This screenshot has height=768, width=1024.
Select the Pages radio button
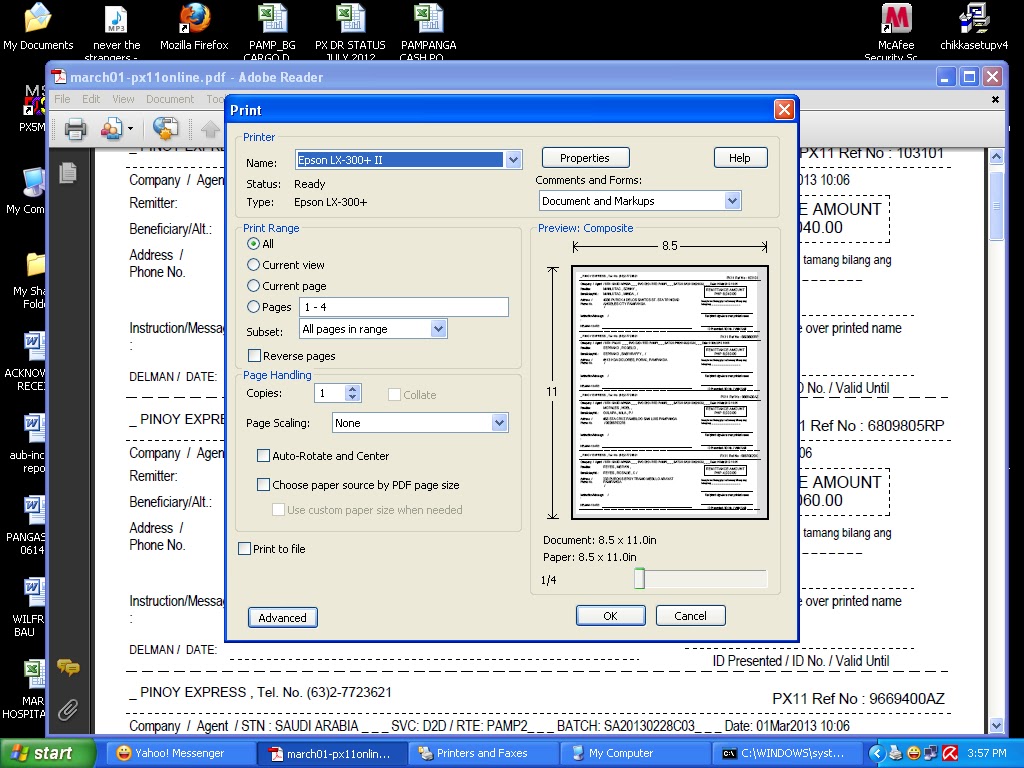coord(253,306)
